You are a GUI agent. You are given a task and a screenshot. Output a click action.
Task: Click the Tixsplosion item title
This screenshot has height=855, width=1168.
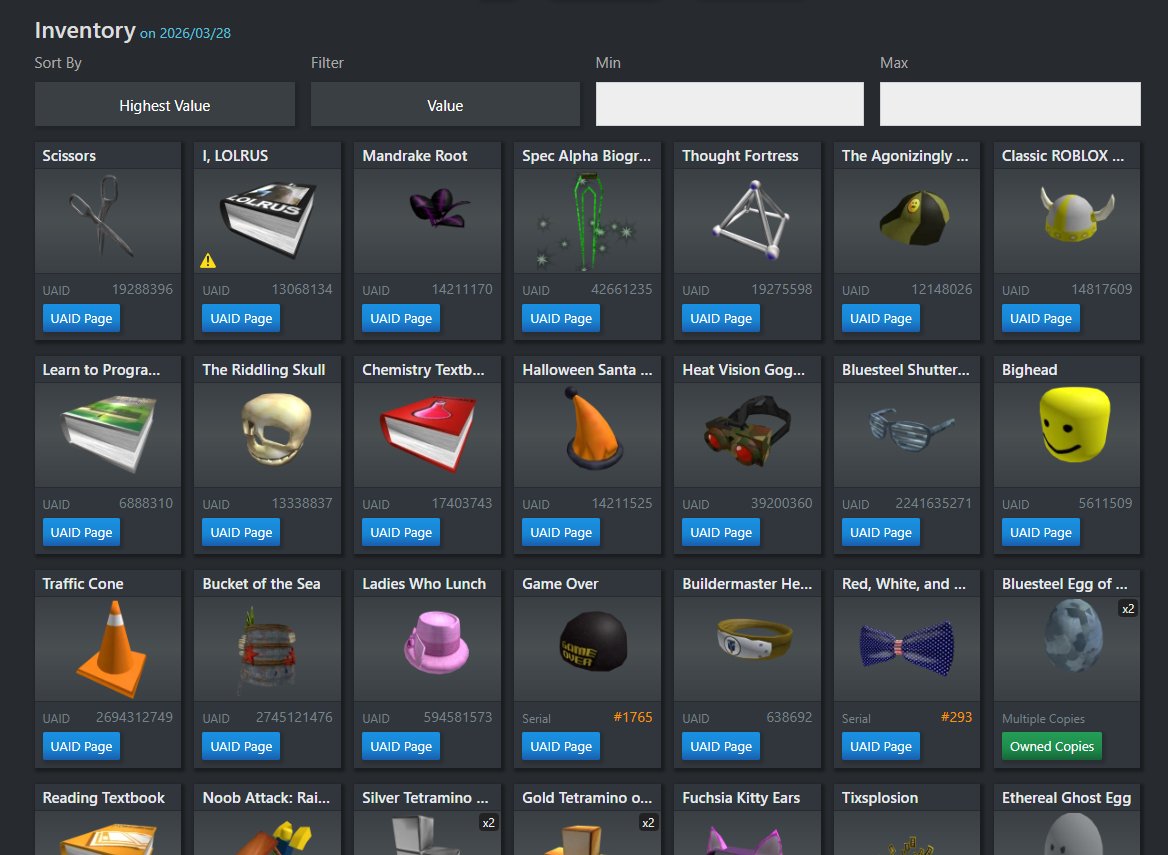coord(880,798)
